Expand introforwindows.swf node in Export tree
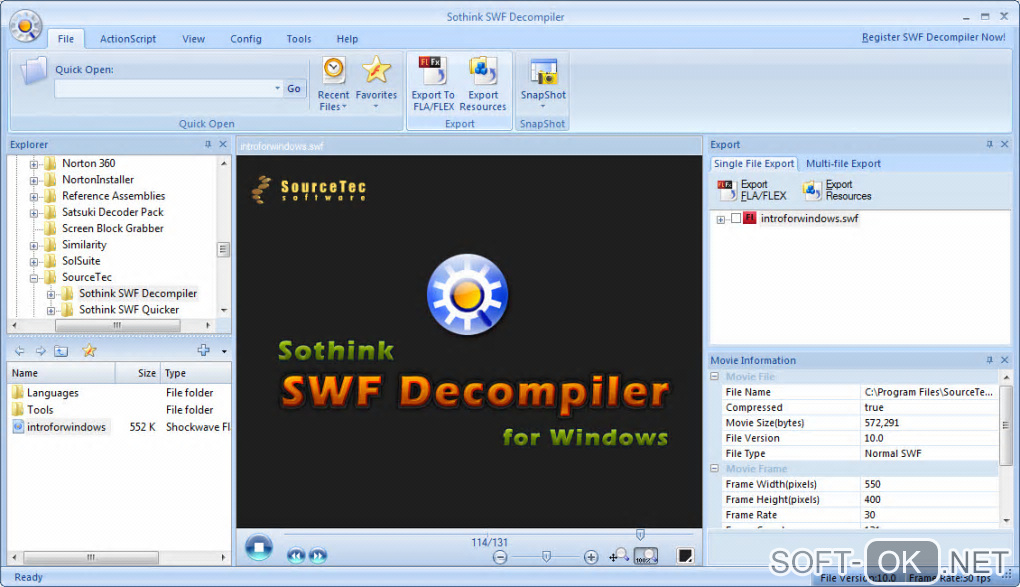1020x587 pixels. (721, 219)
